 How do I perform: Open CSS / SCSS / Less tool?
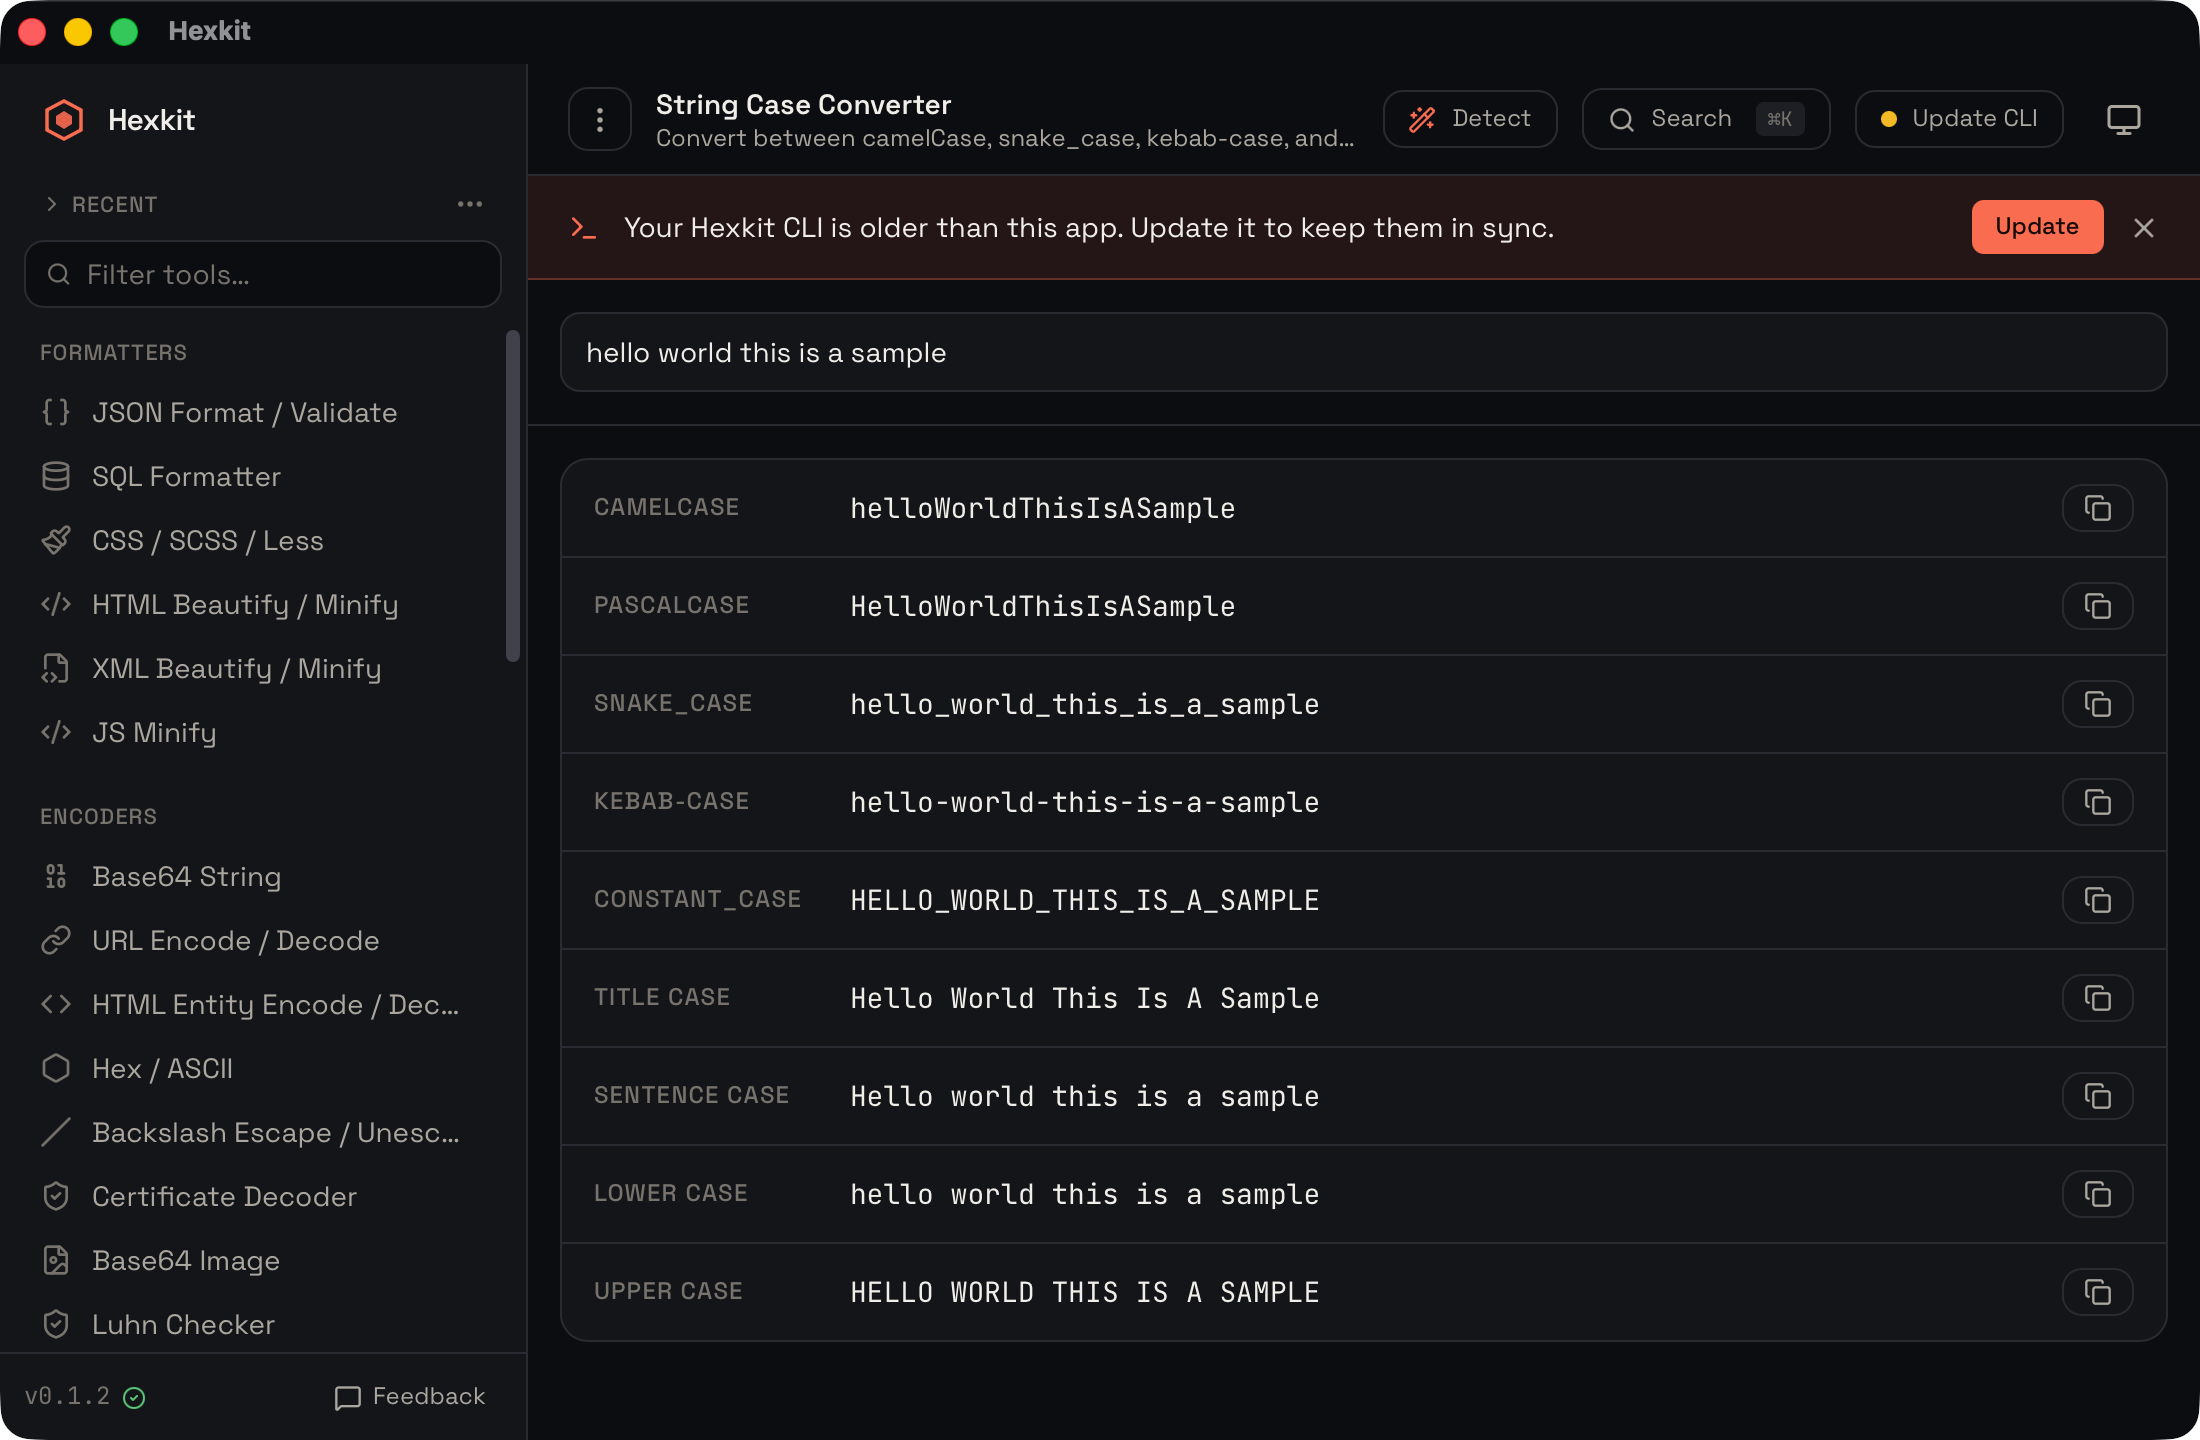pyautogui.click(x=262, y=541)
